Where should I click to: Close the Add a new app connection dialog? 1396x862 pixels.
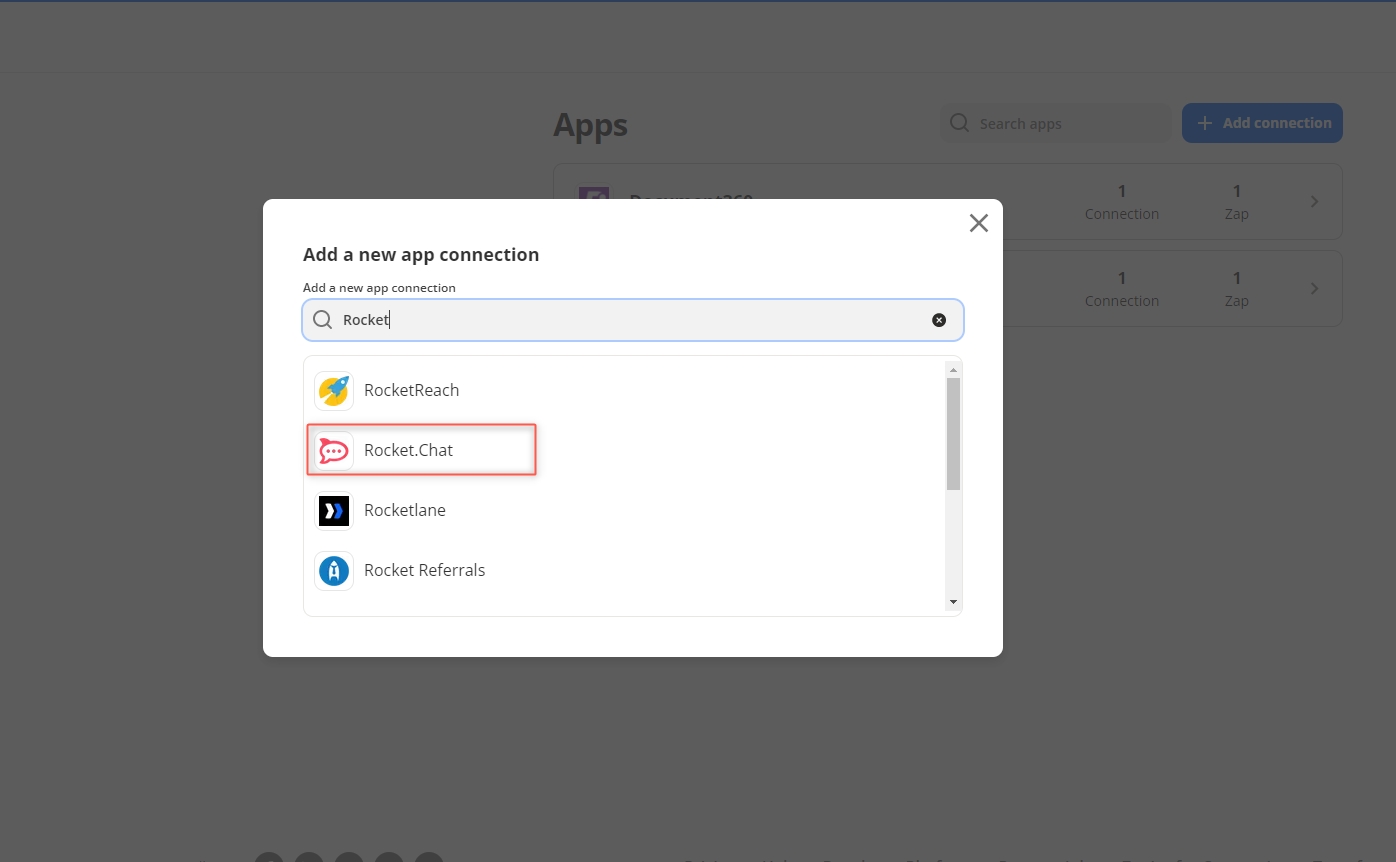tap(978, 223)
